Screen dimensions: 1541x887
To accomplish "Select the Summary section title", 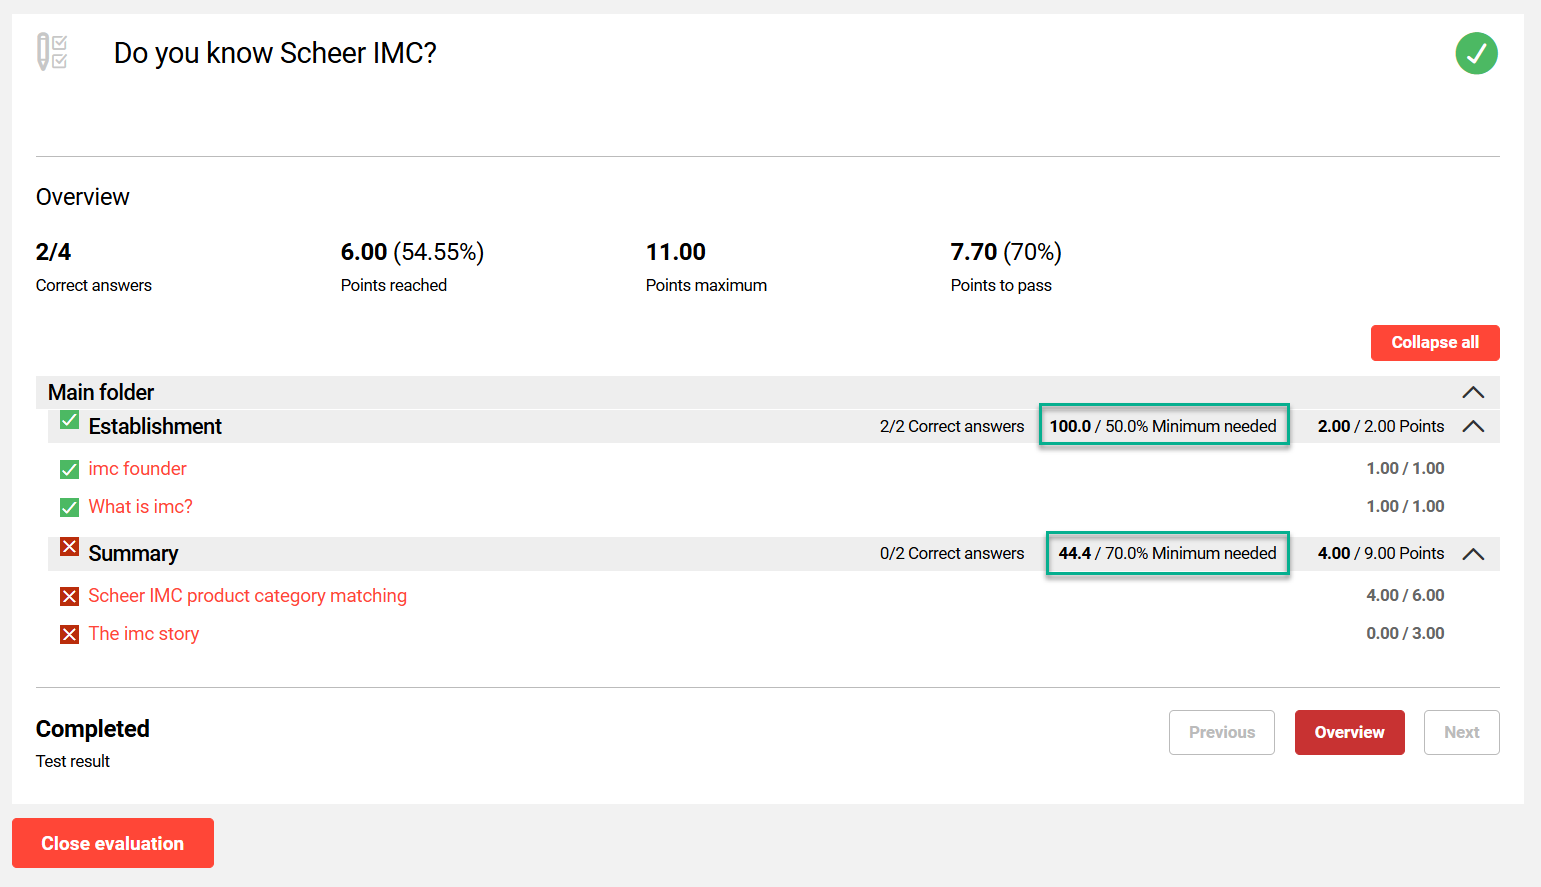I will 133,553.
